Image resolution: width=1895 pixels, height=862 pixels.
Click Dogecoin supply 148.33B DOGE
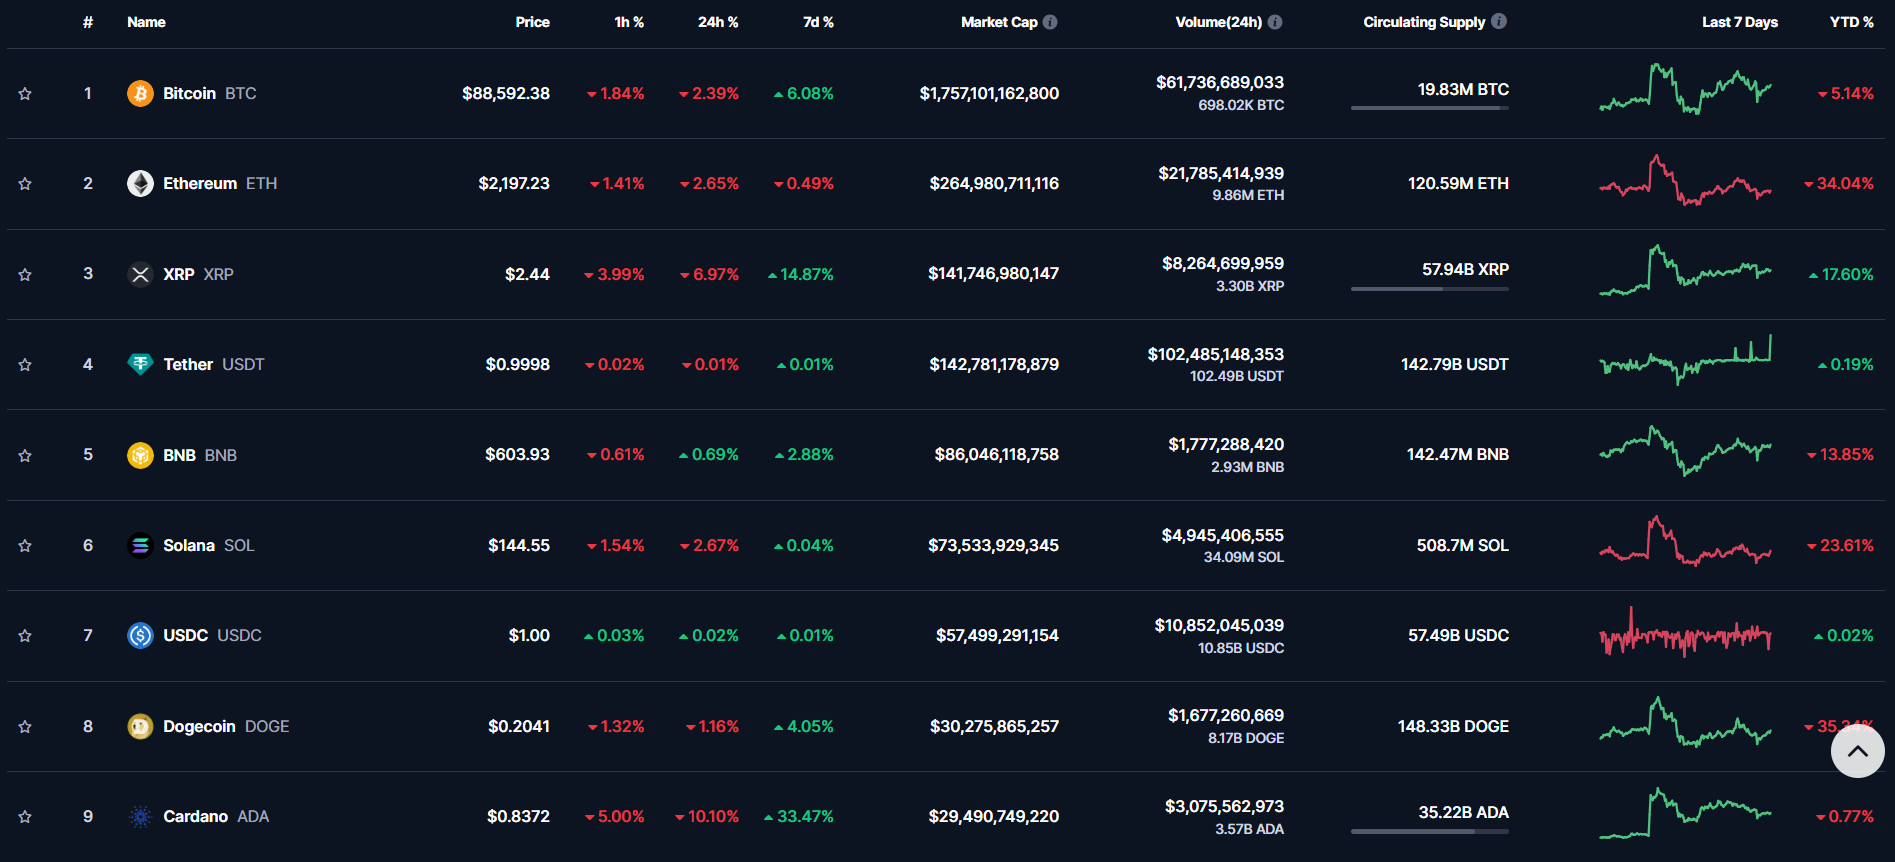1453,726
